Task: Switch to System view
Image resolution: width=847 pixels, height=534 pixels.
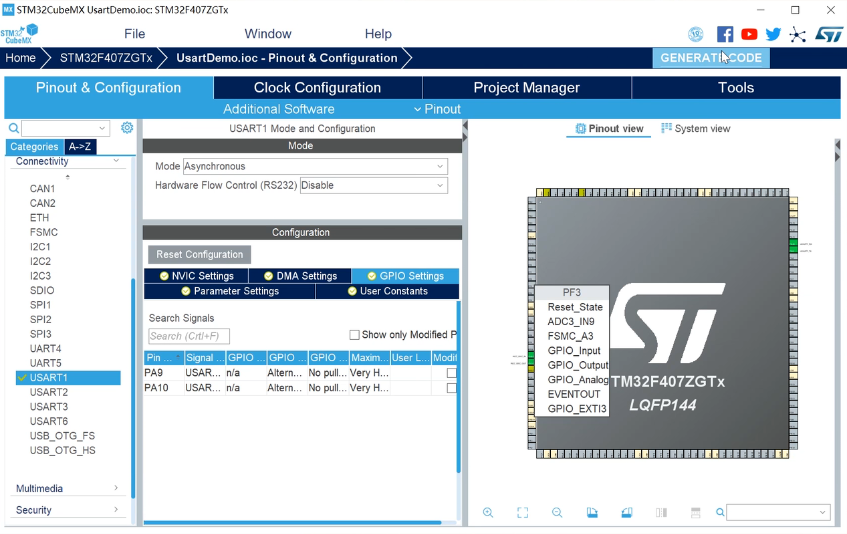Action: click(696, 129)
